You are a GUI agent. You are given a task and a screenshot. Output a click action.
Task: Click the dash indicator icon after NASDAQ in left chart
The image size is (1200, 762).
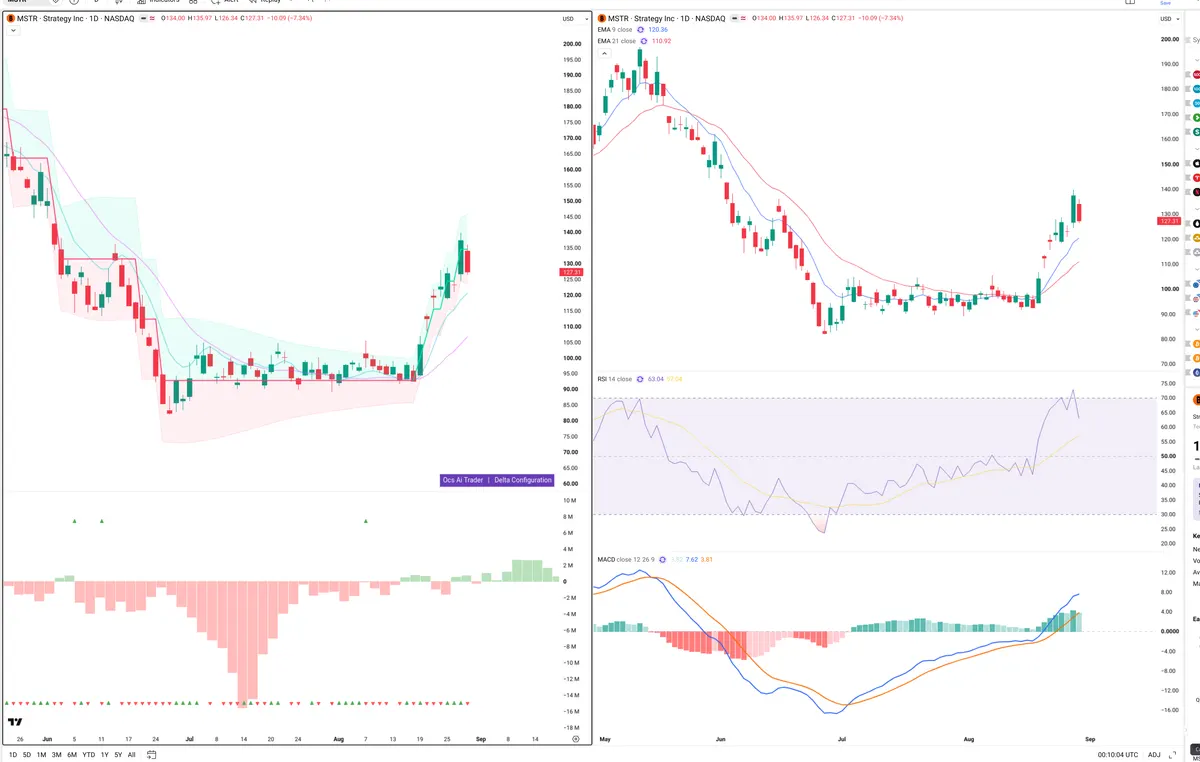point(141,18)
